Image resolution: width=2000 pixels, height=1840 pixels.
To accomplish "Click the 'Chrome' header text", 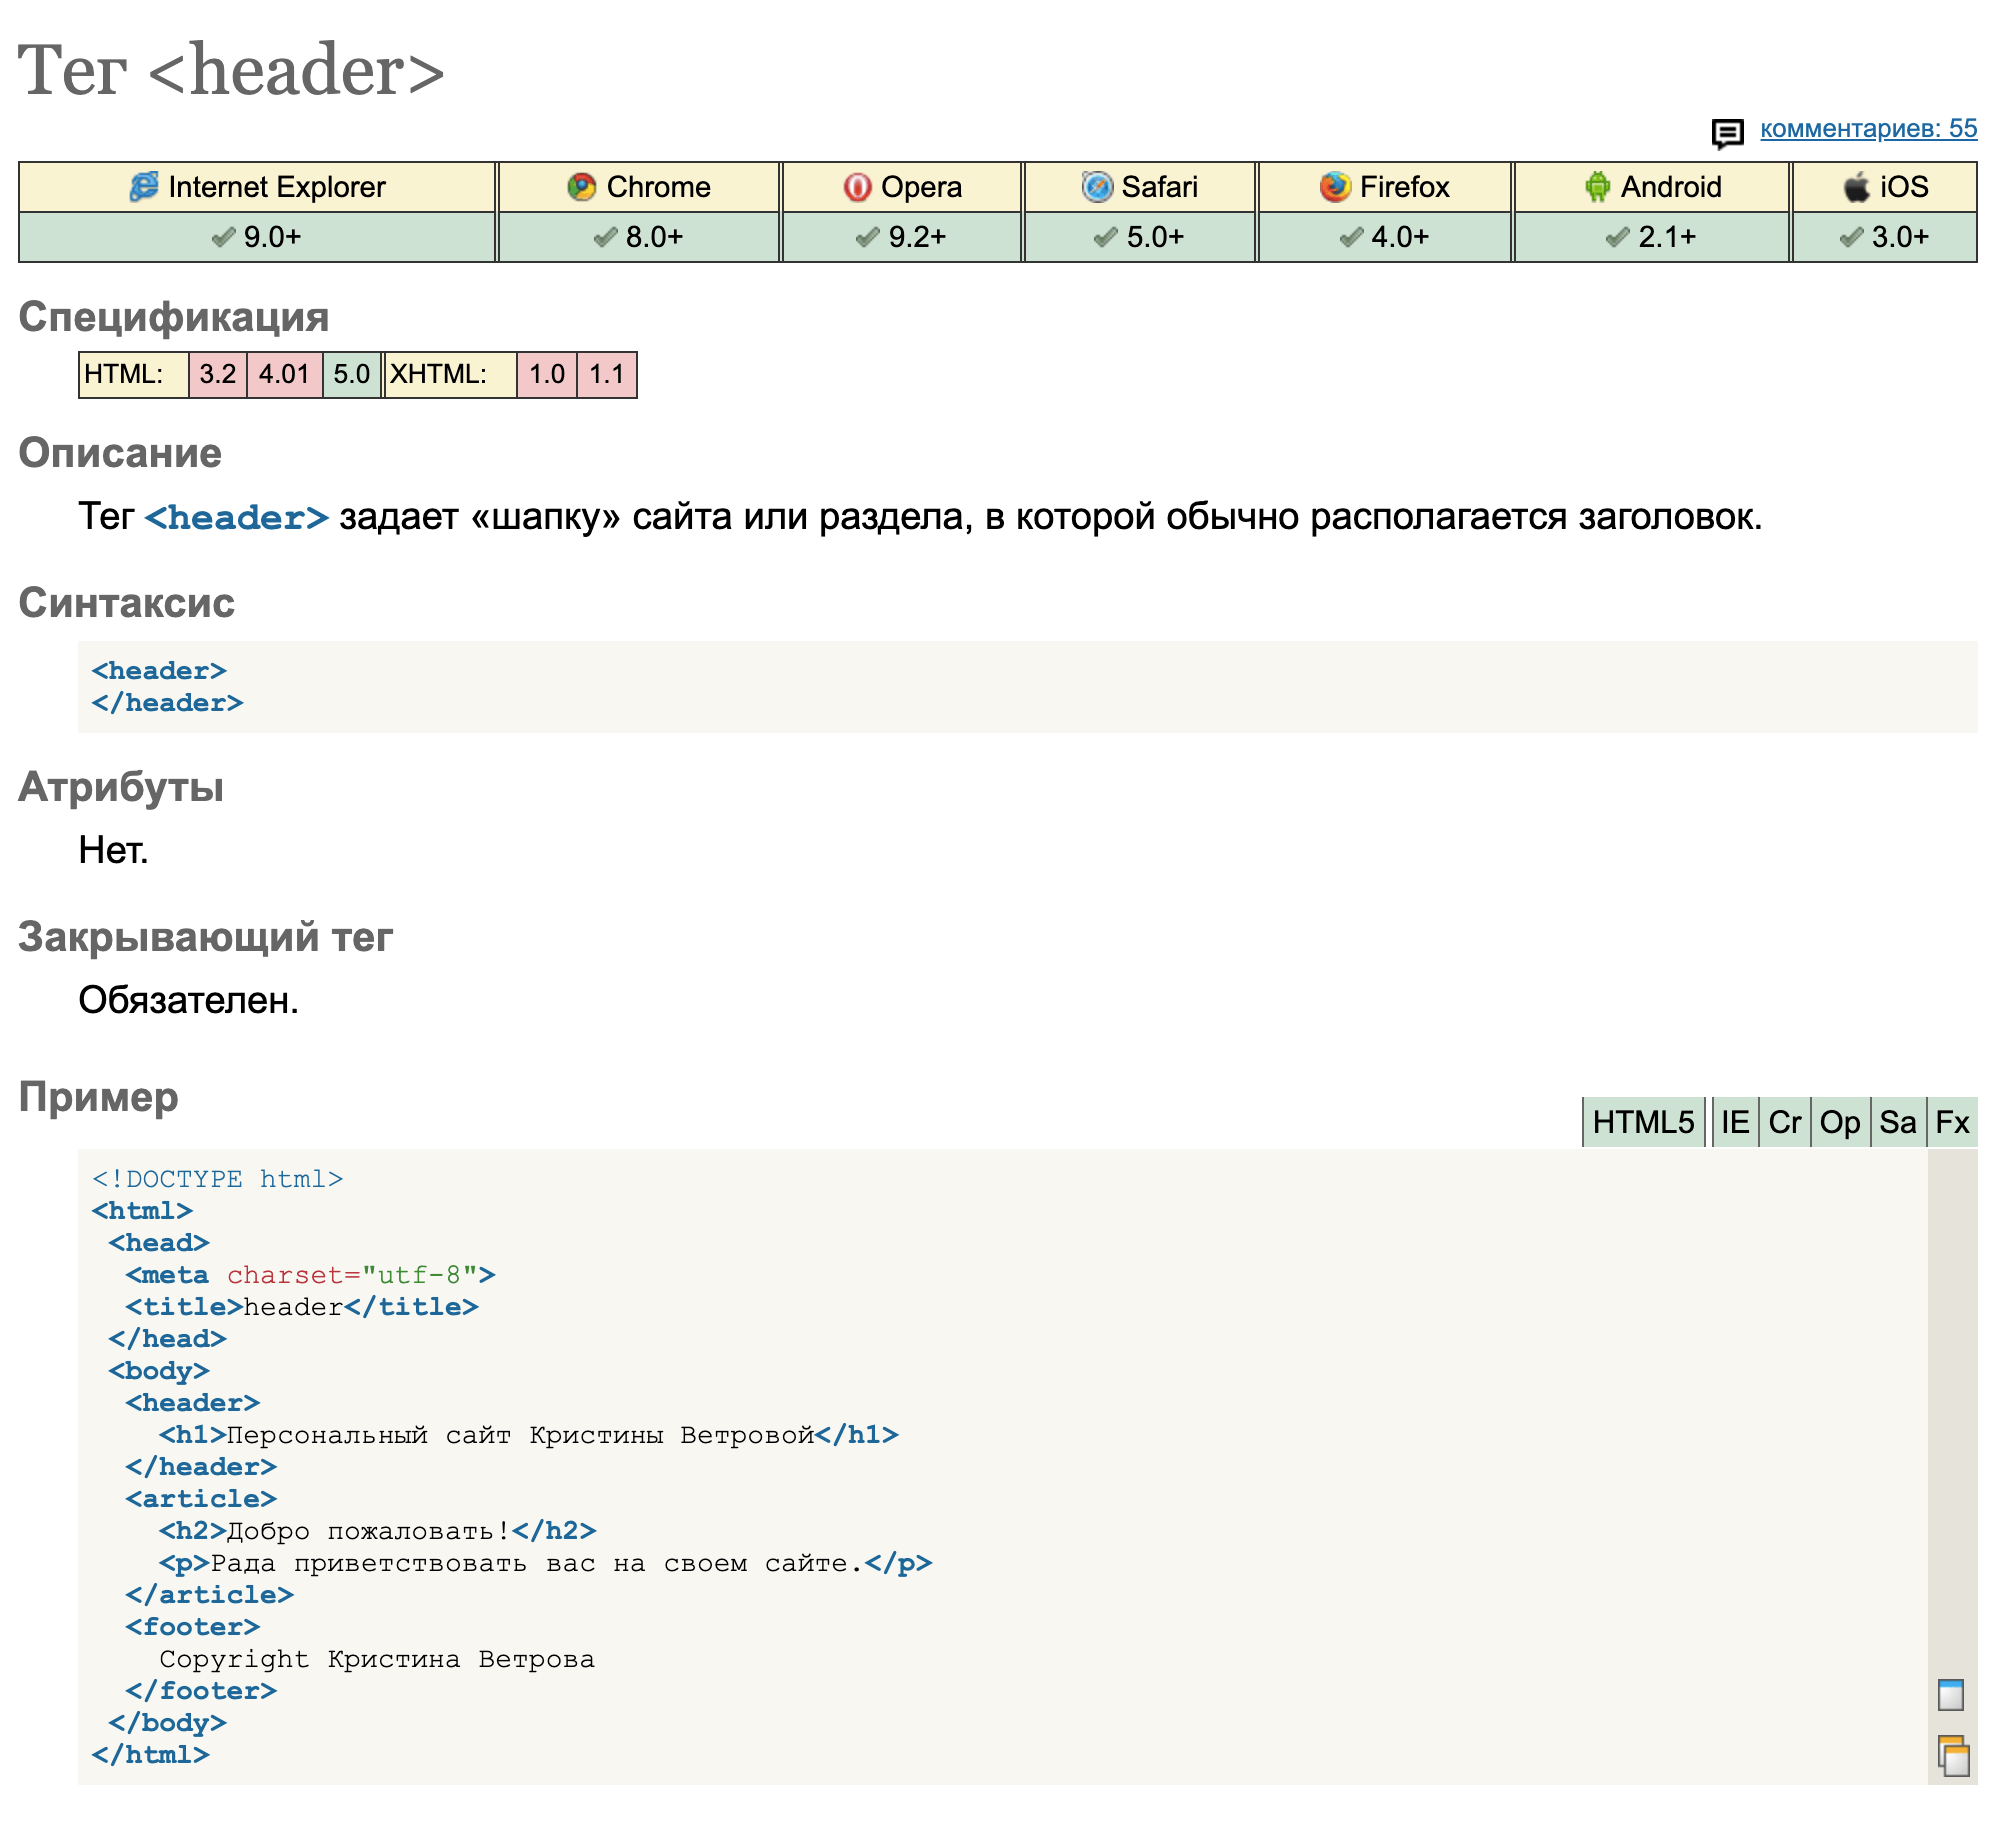I will (x=658, y=187).
